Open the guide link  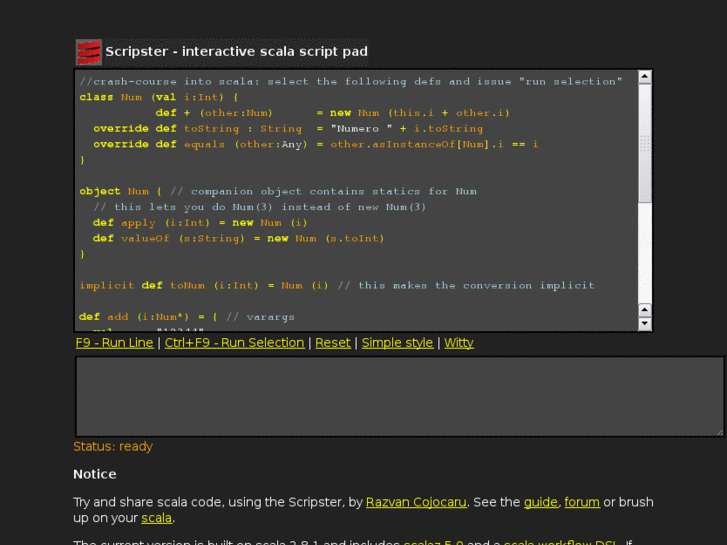click(541, 502)
